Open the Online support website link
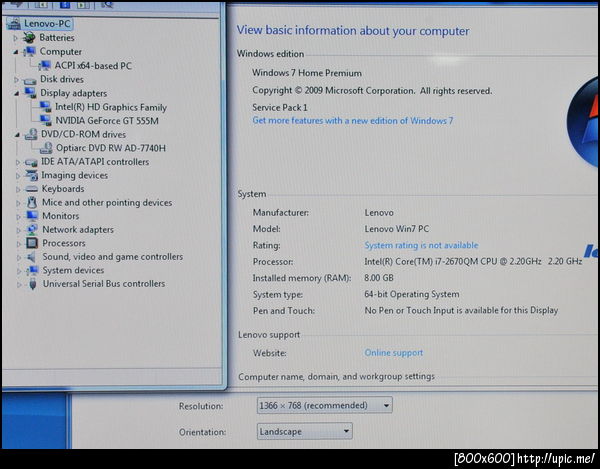The width and height of the screenshot is (600, 469). coord(394,353)
